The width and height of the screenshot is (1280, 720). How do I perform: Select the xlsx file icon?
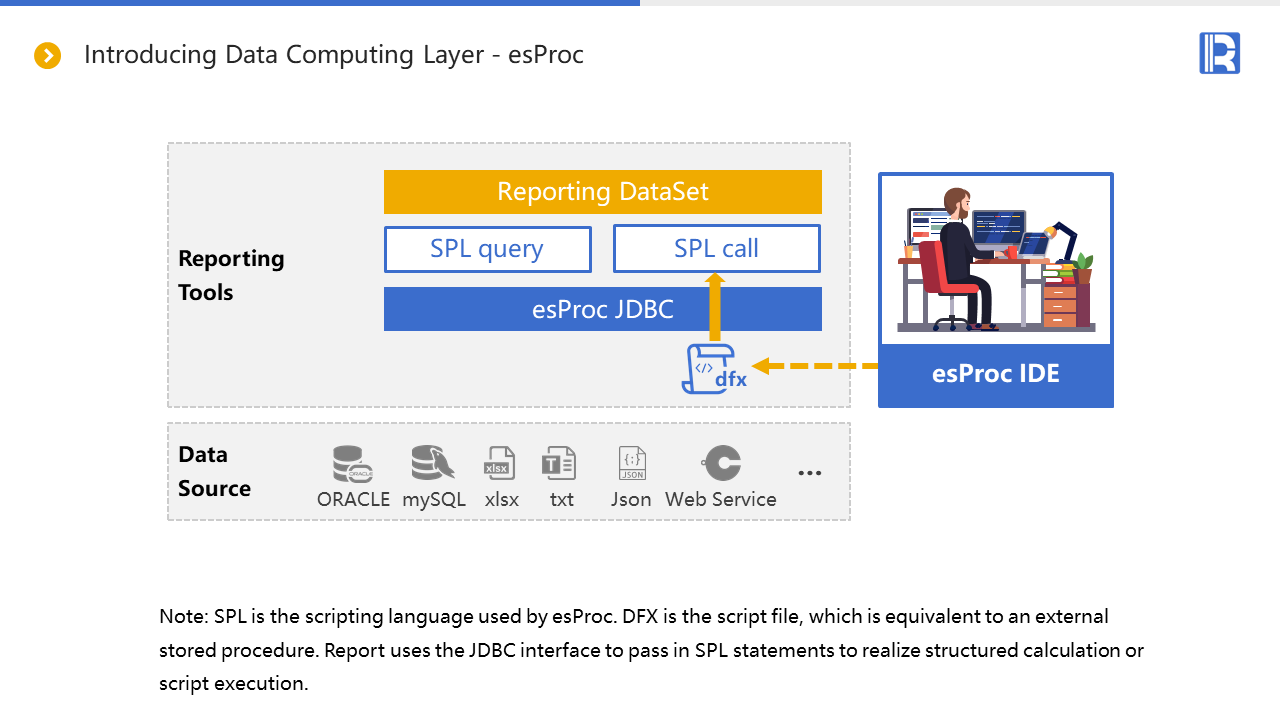(x=500, y=465)
